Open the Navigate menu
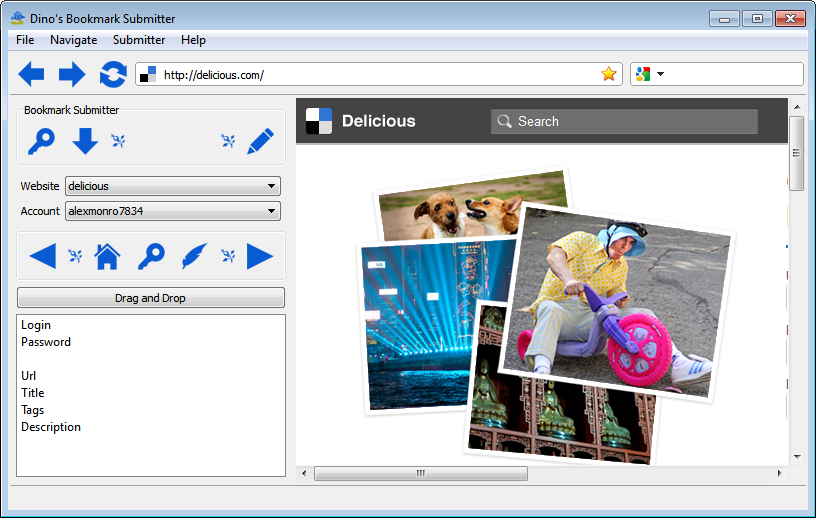The image size is (816, 518). tap(73, 40)
